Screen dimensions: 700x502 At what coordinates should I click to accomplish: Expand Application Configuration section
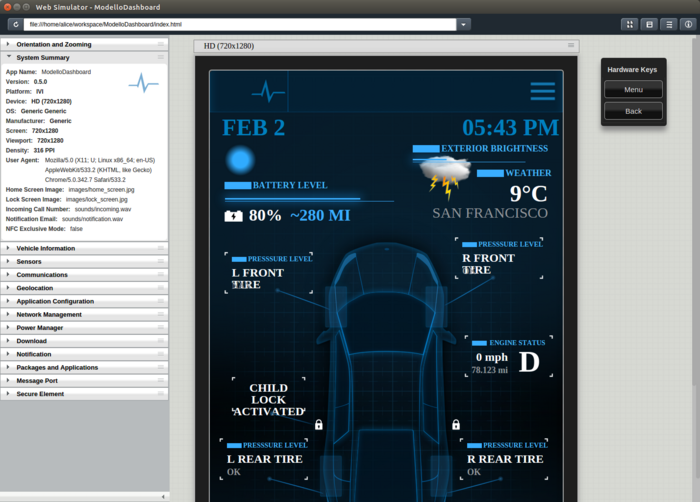84,301
